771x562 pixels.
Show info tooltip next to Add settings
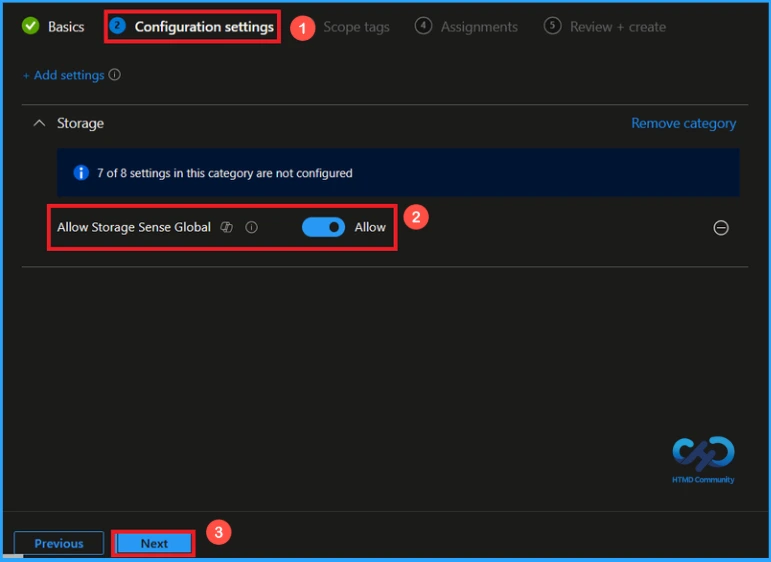pyautogui.click(x=115, y=75)
